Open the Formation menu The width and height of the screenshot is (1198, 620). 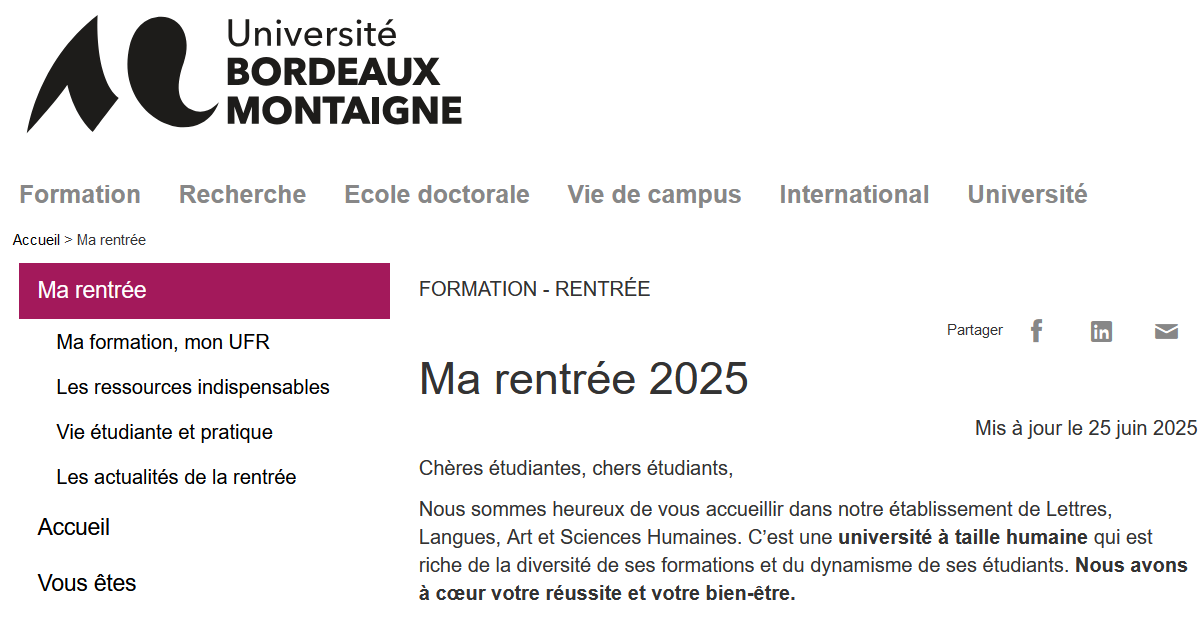pos(80,194)
